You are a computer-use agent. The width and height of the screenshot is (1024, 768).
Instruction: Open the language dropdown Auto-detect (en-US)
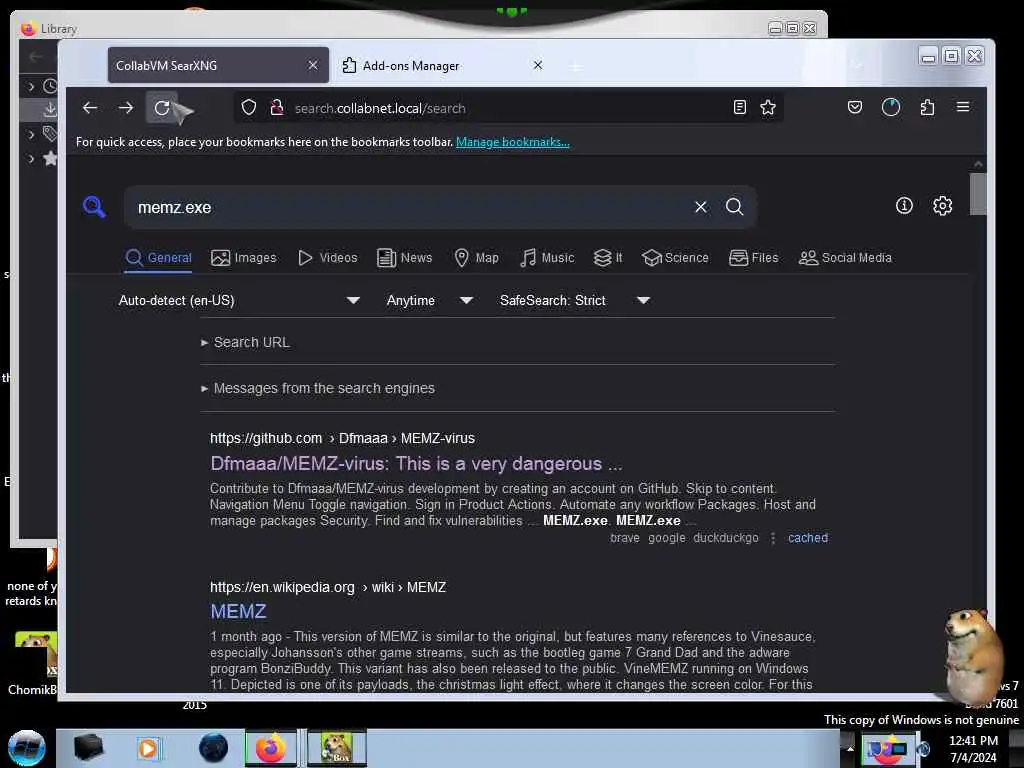[239, 300]
